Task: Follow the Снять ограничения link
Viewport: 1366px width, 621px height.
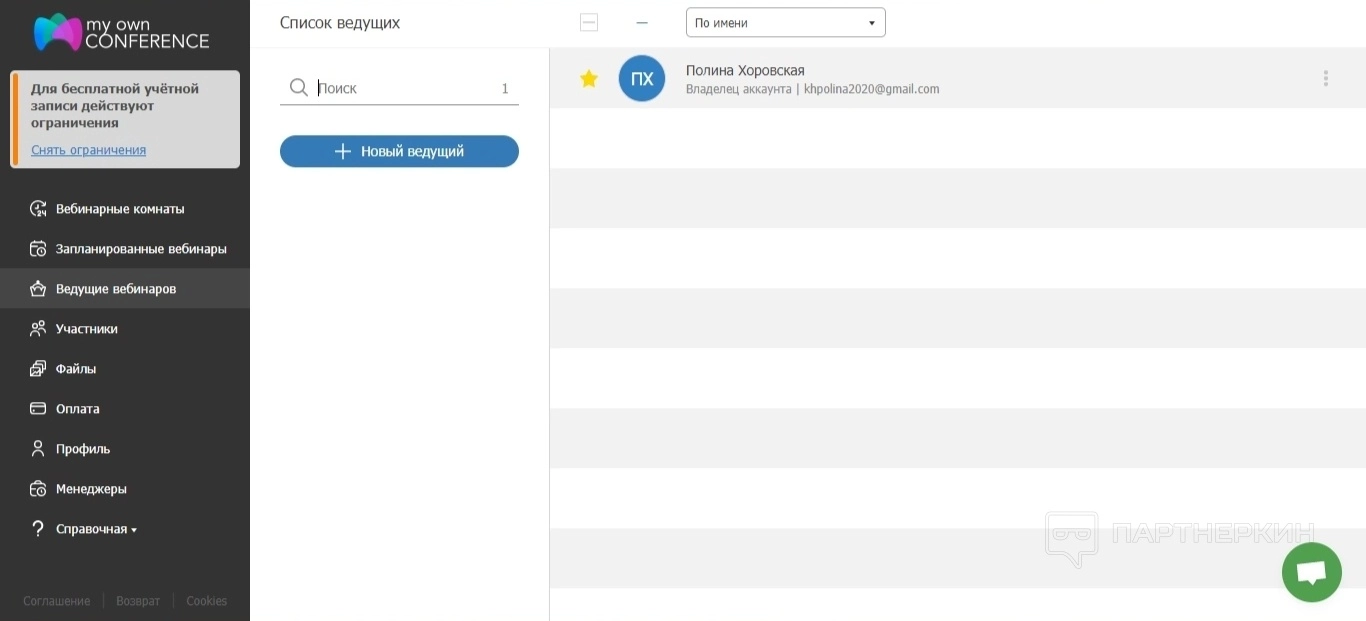Action: click(x=88, y=150)
